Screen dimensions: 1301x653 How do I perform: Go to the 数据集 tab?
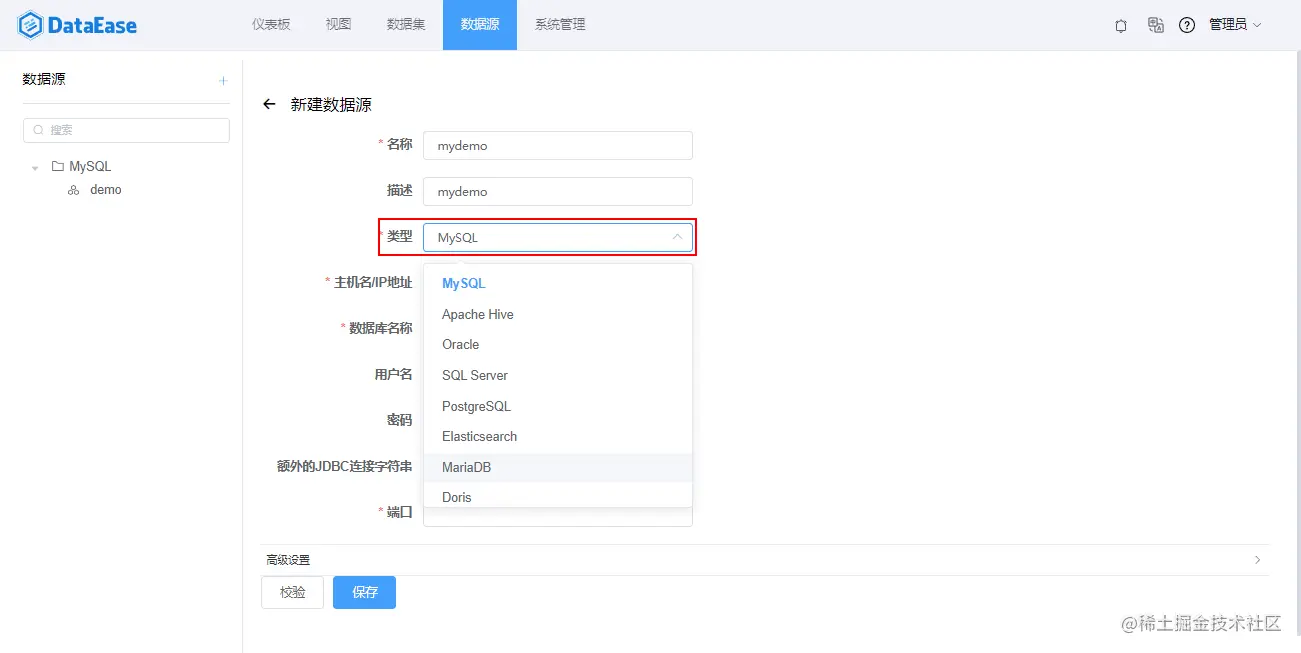pos(406,25)
